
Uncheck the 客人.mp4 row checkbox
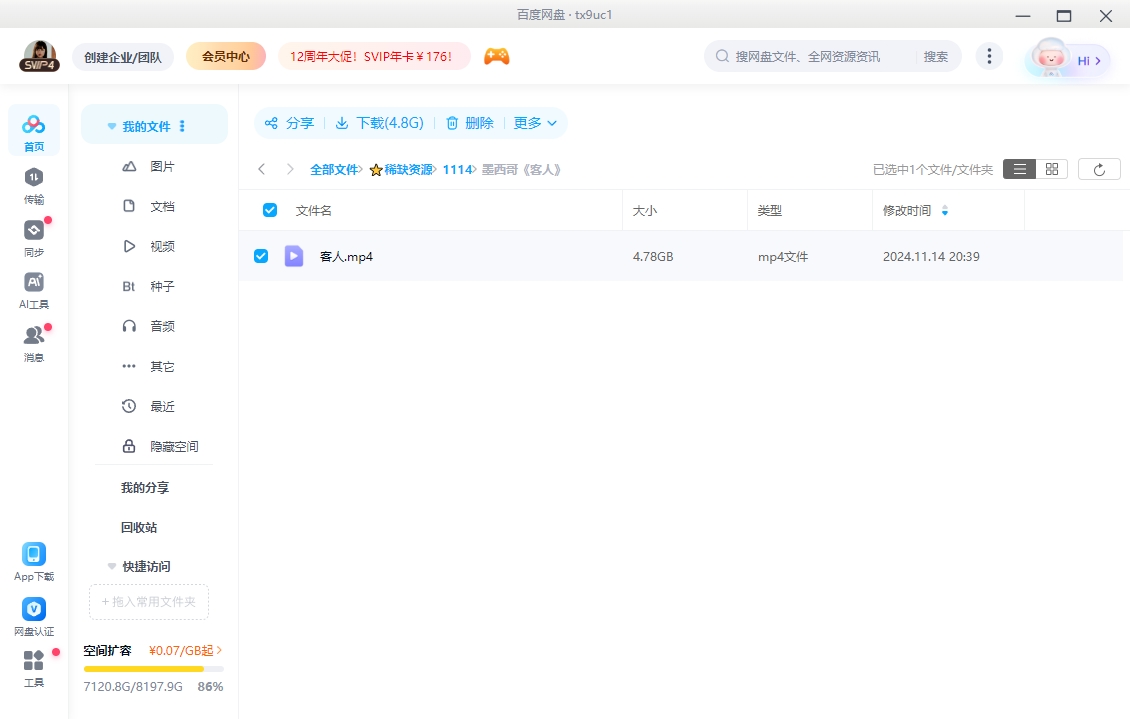[x=261, y=256]
